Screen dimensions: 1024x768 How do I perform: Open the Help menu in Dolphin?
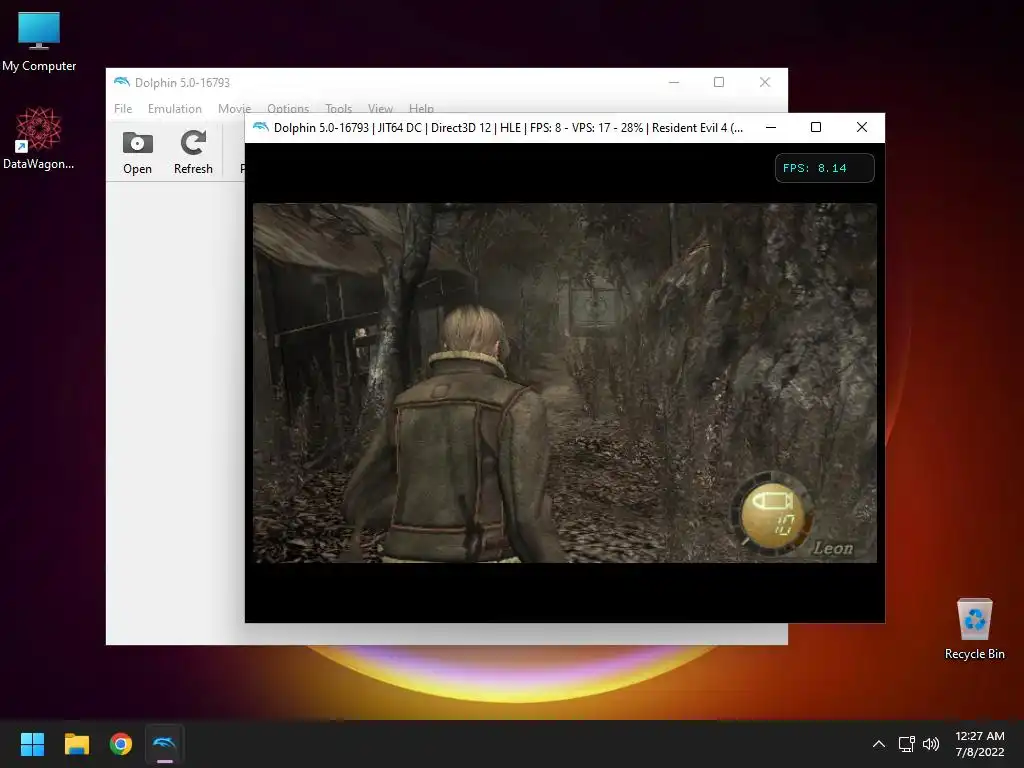(421, 108)
